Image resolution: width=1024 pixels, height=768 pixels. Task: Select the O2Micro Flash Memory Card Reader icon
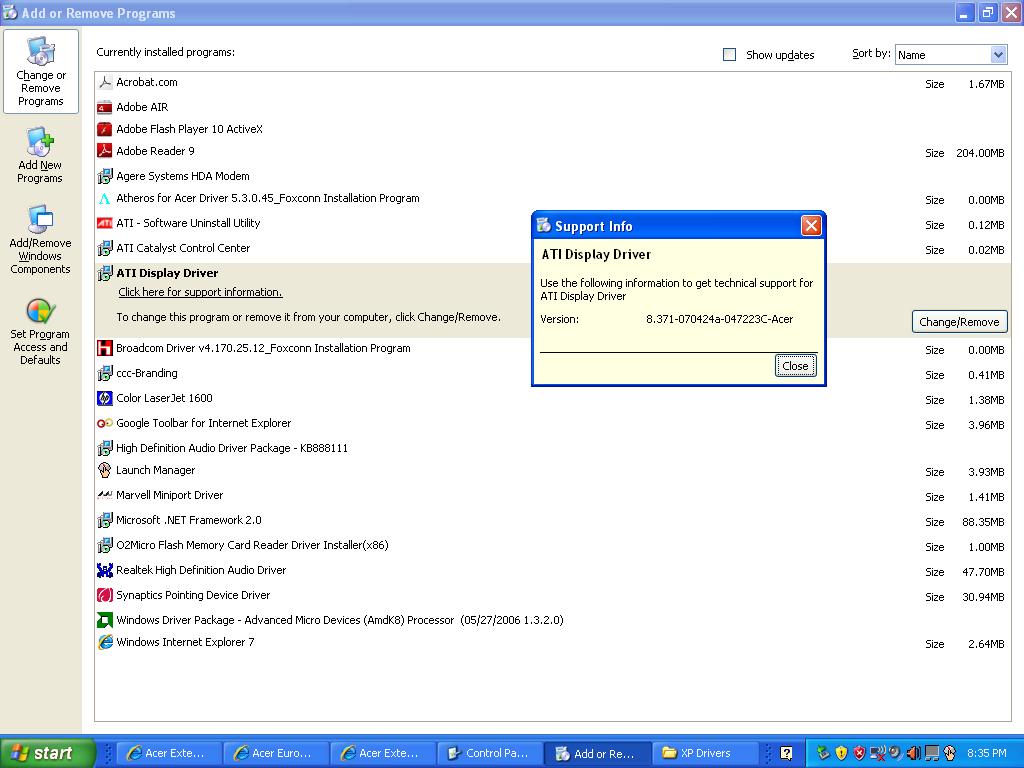coord(104,545)
